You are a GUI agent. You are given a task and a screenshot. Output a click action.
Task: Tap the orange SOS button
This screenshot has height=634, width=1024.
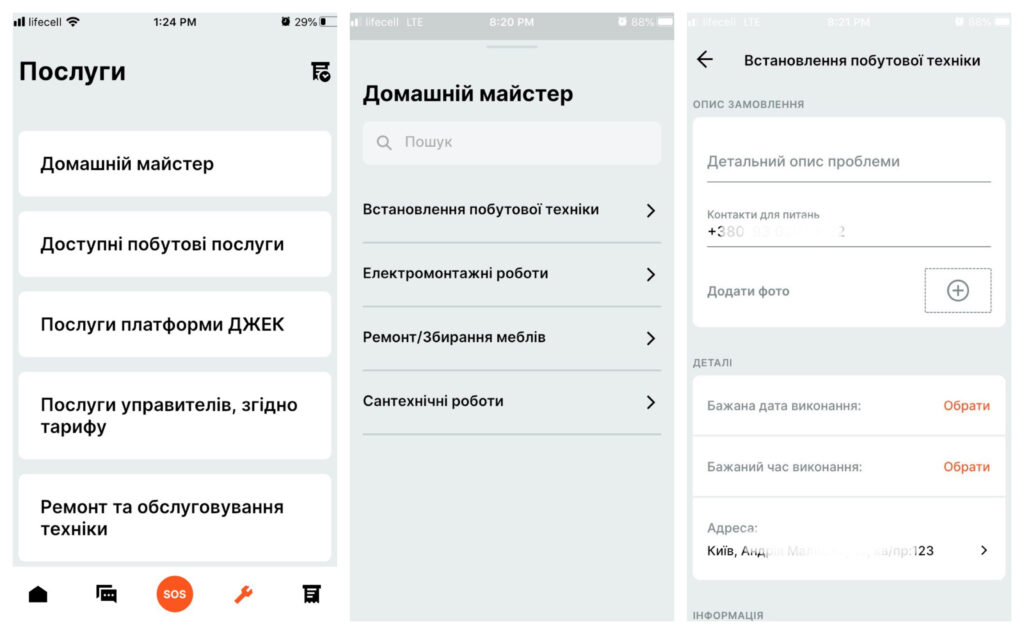pos(174,594)
